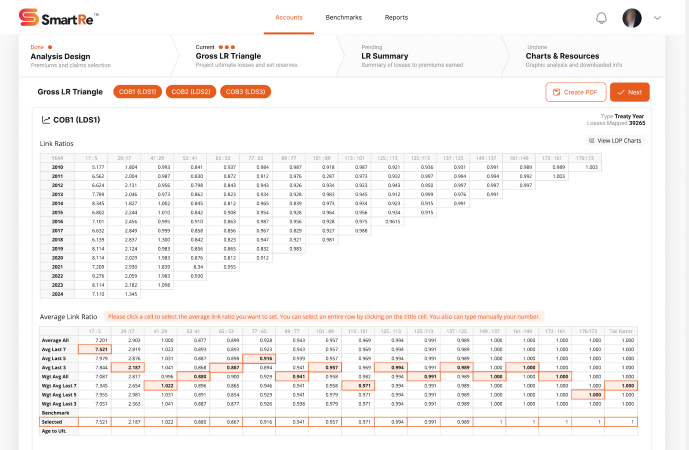Open View LDP Charts

pyautogui.click(x=614, y=141)
